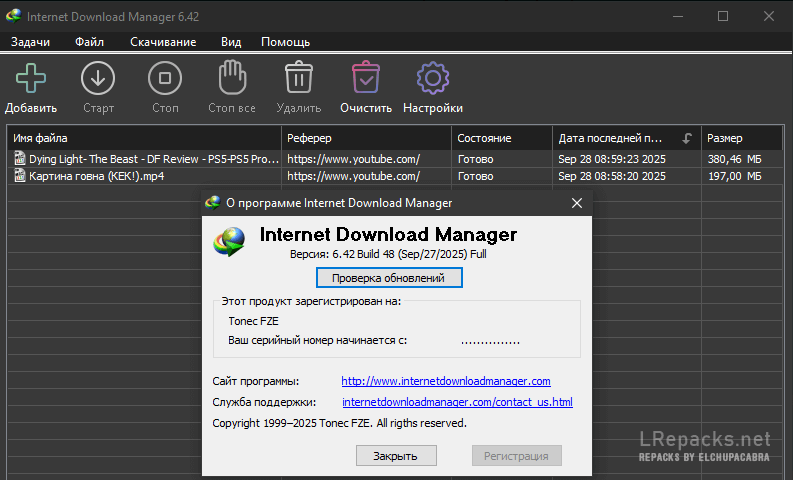Open the Помощь menu
The image size is (793, 480).
pos(285,42)
